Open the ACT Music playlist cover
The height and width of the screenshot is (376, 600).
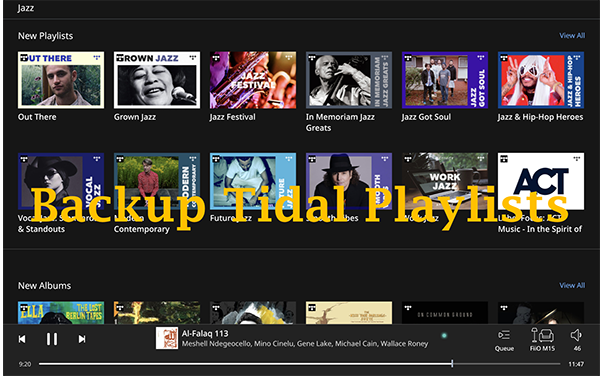541,181
